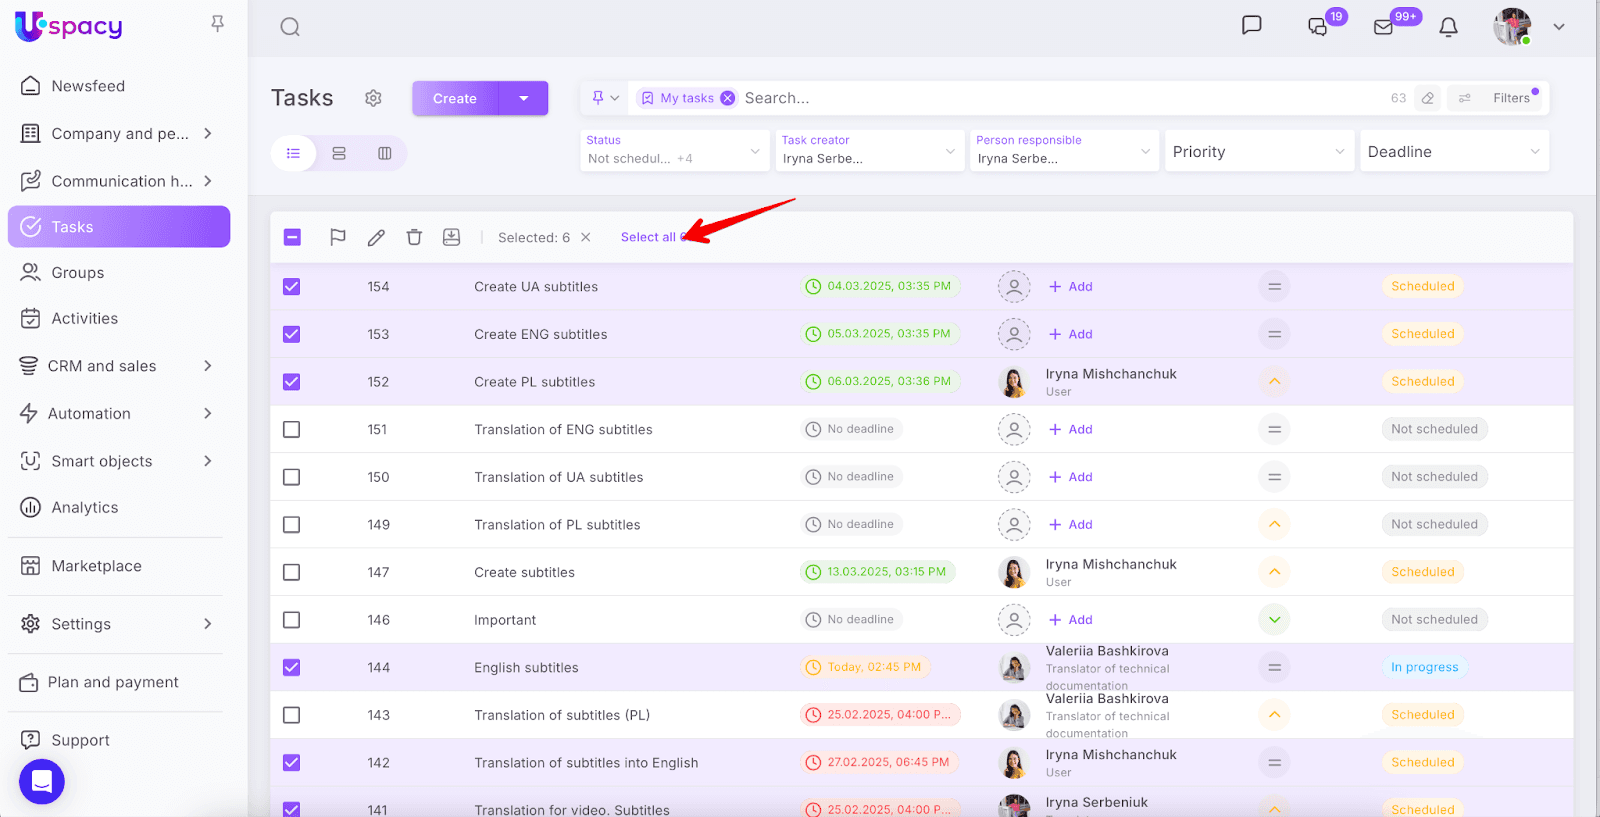1600x817 pixels.
Task: Open the Priority filter dropdown
Action: pyautogui.click(x=1258, y=152)
